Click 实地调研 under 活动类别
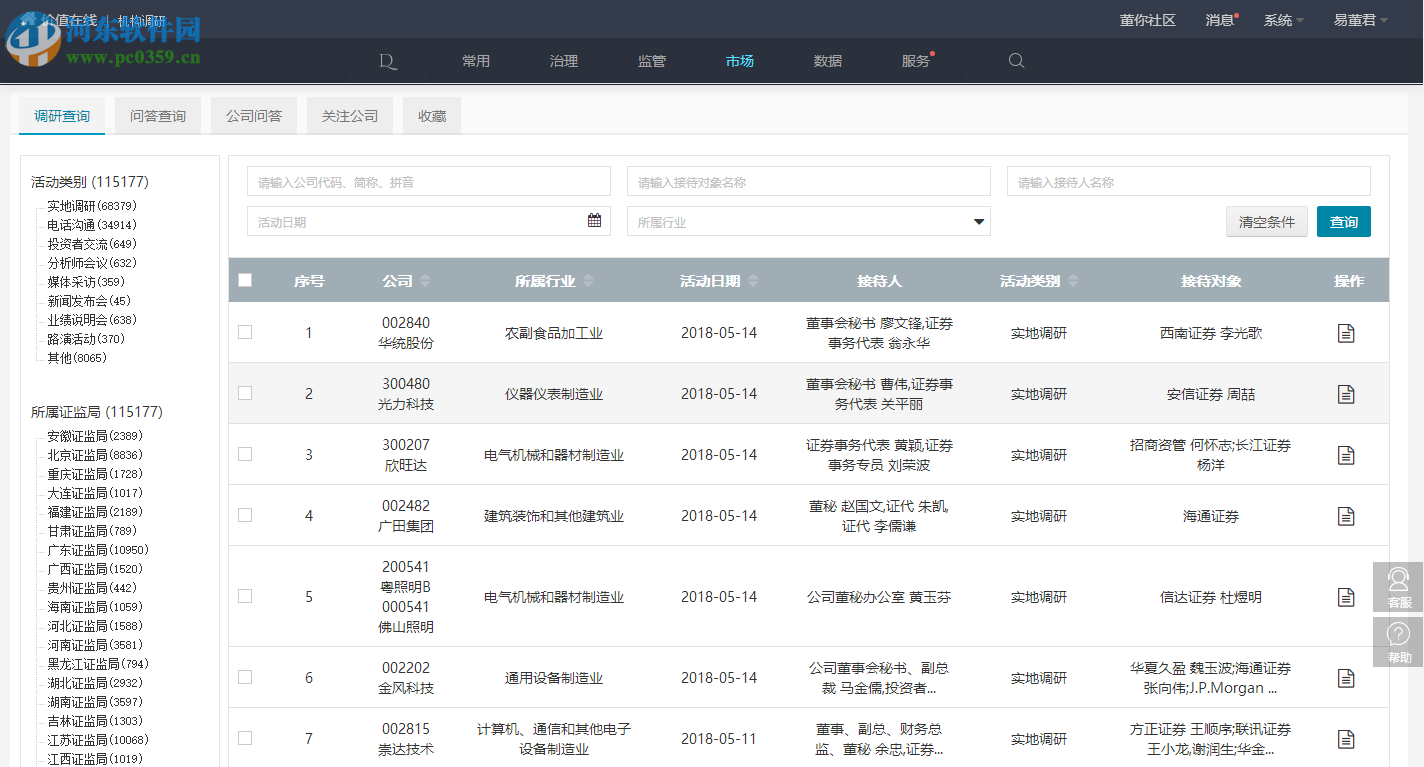The height and width of the screenshot is (767, 1424). click(74, 206)
